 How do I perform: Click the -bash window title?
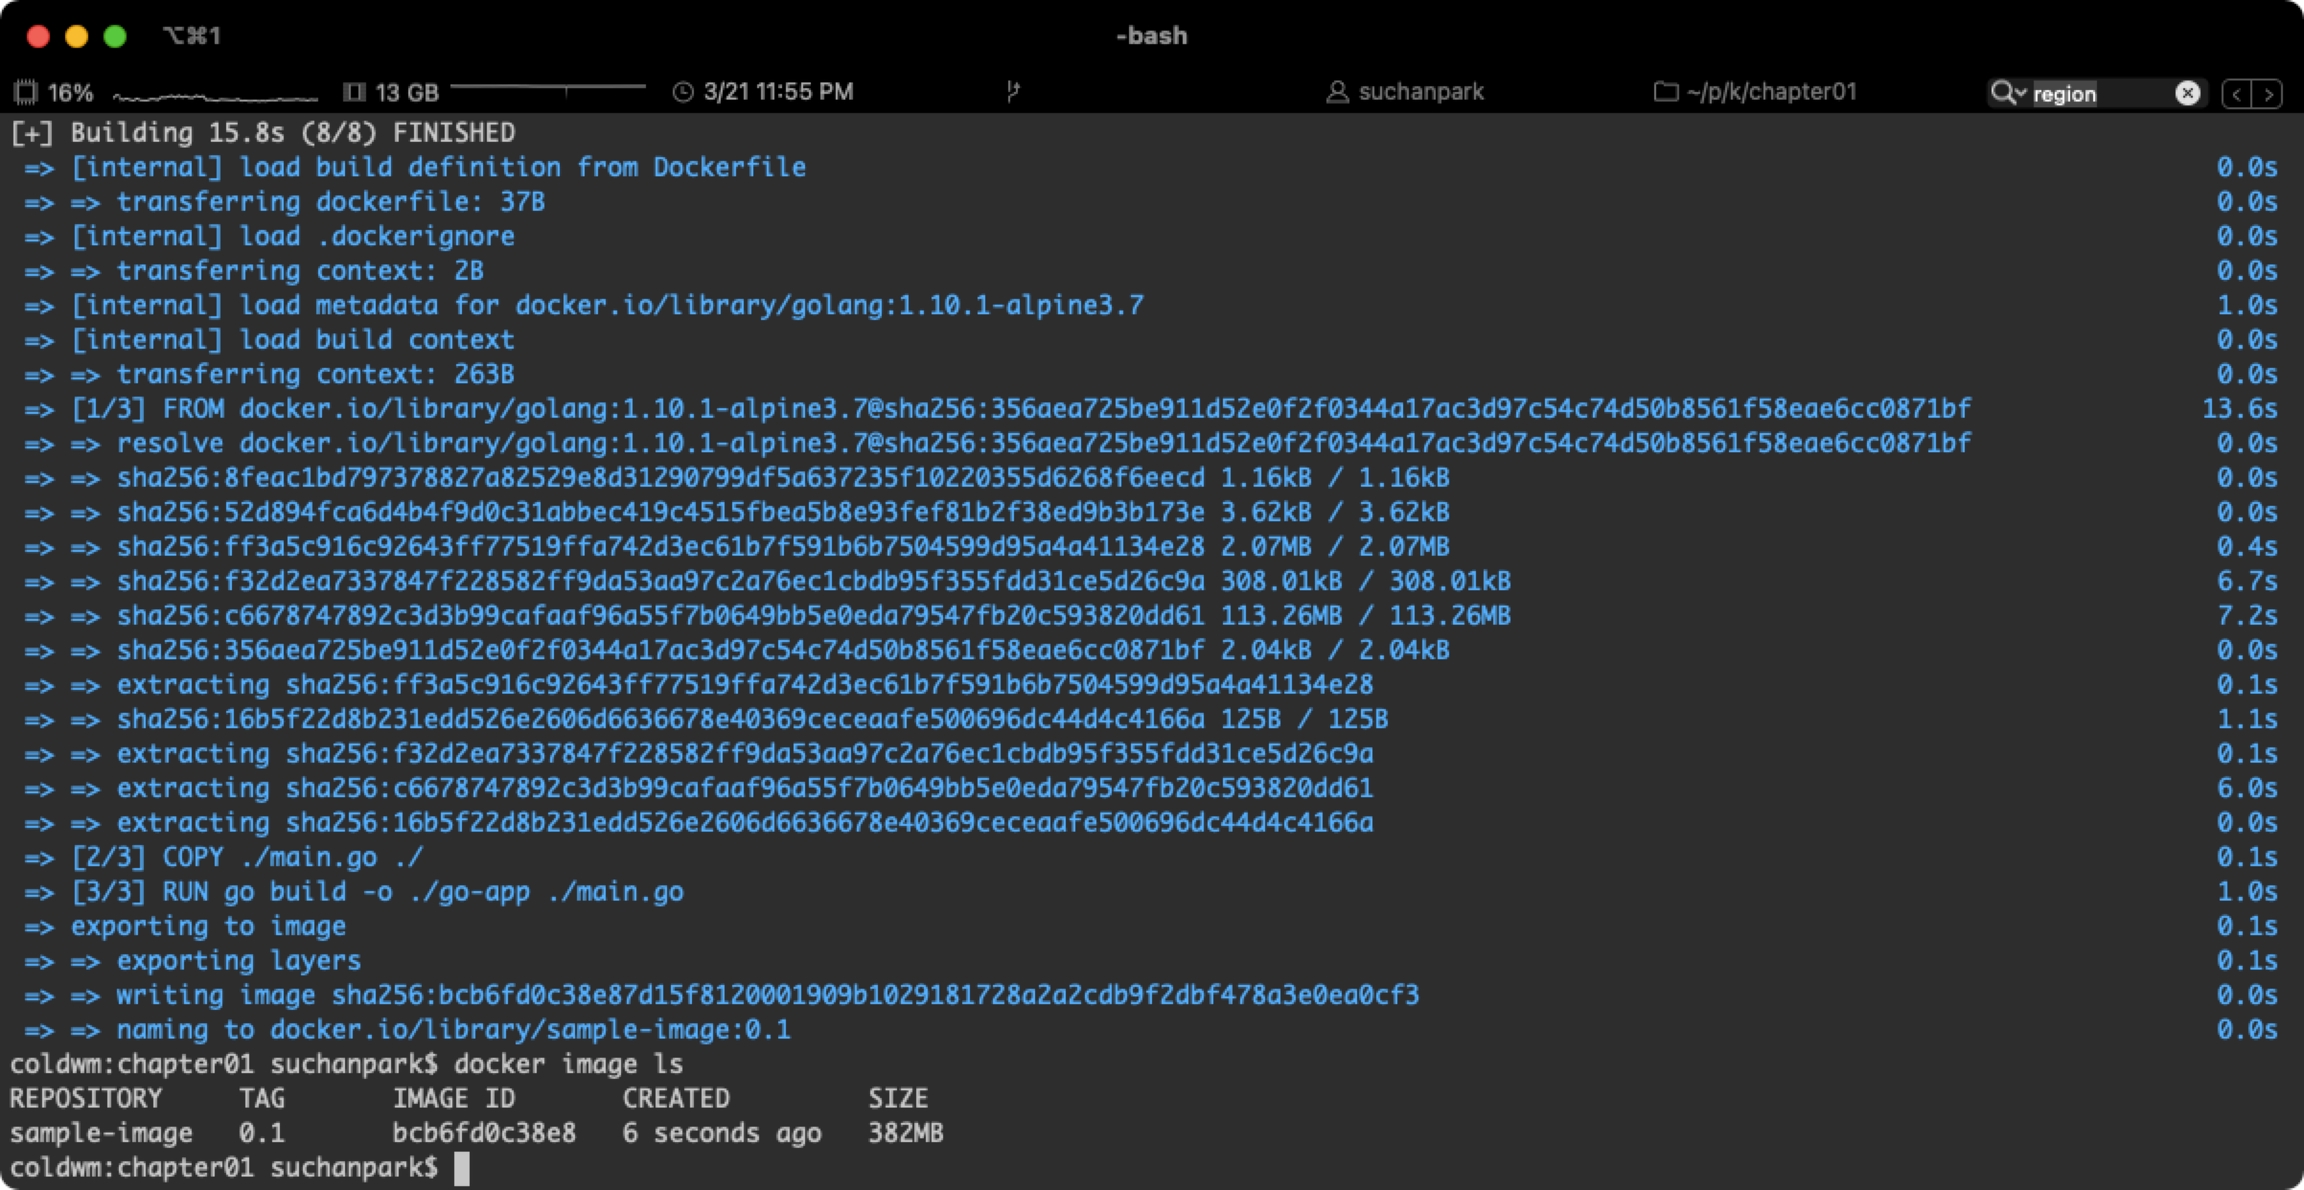[1151, 36]
